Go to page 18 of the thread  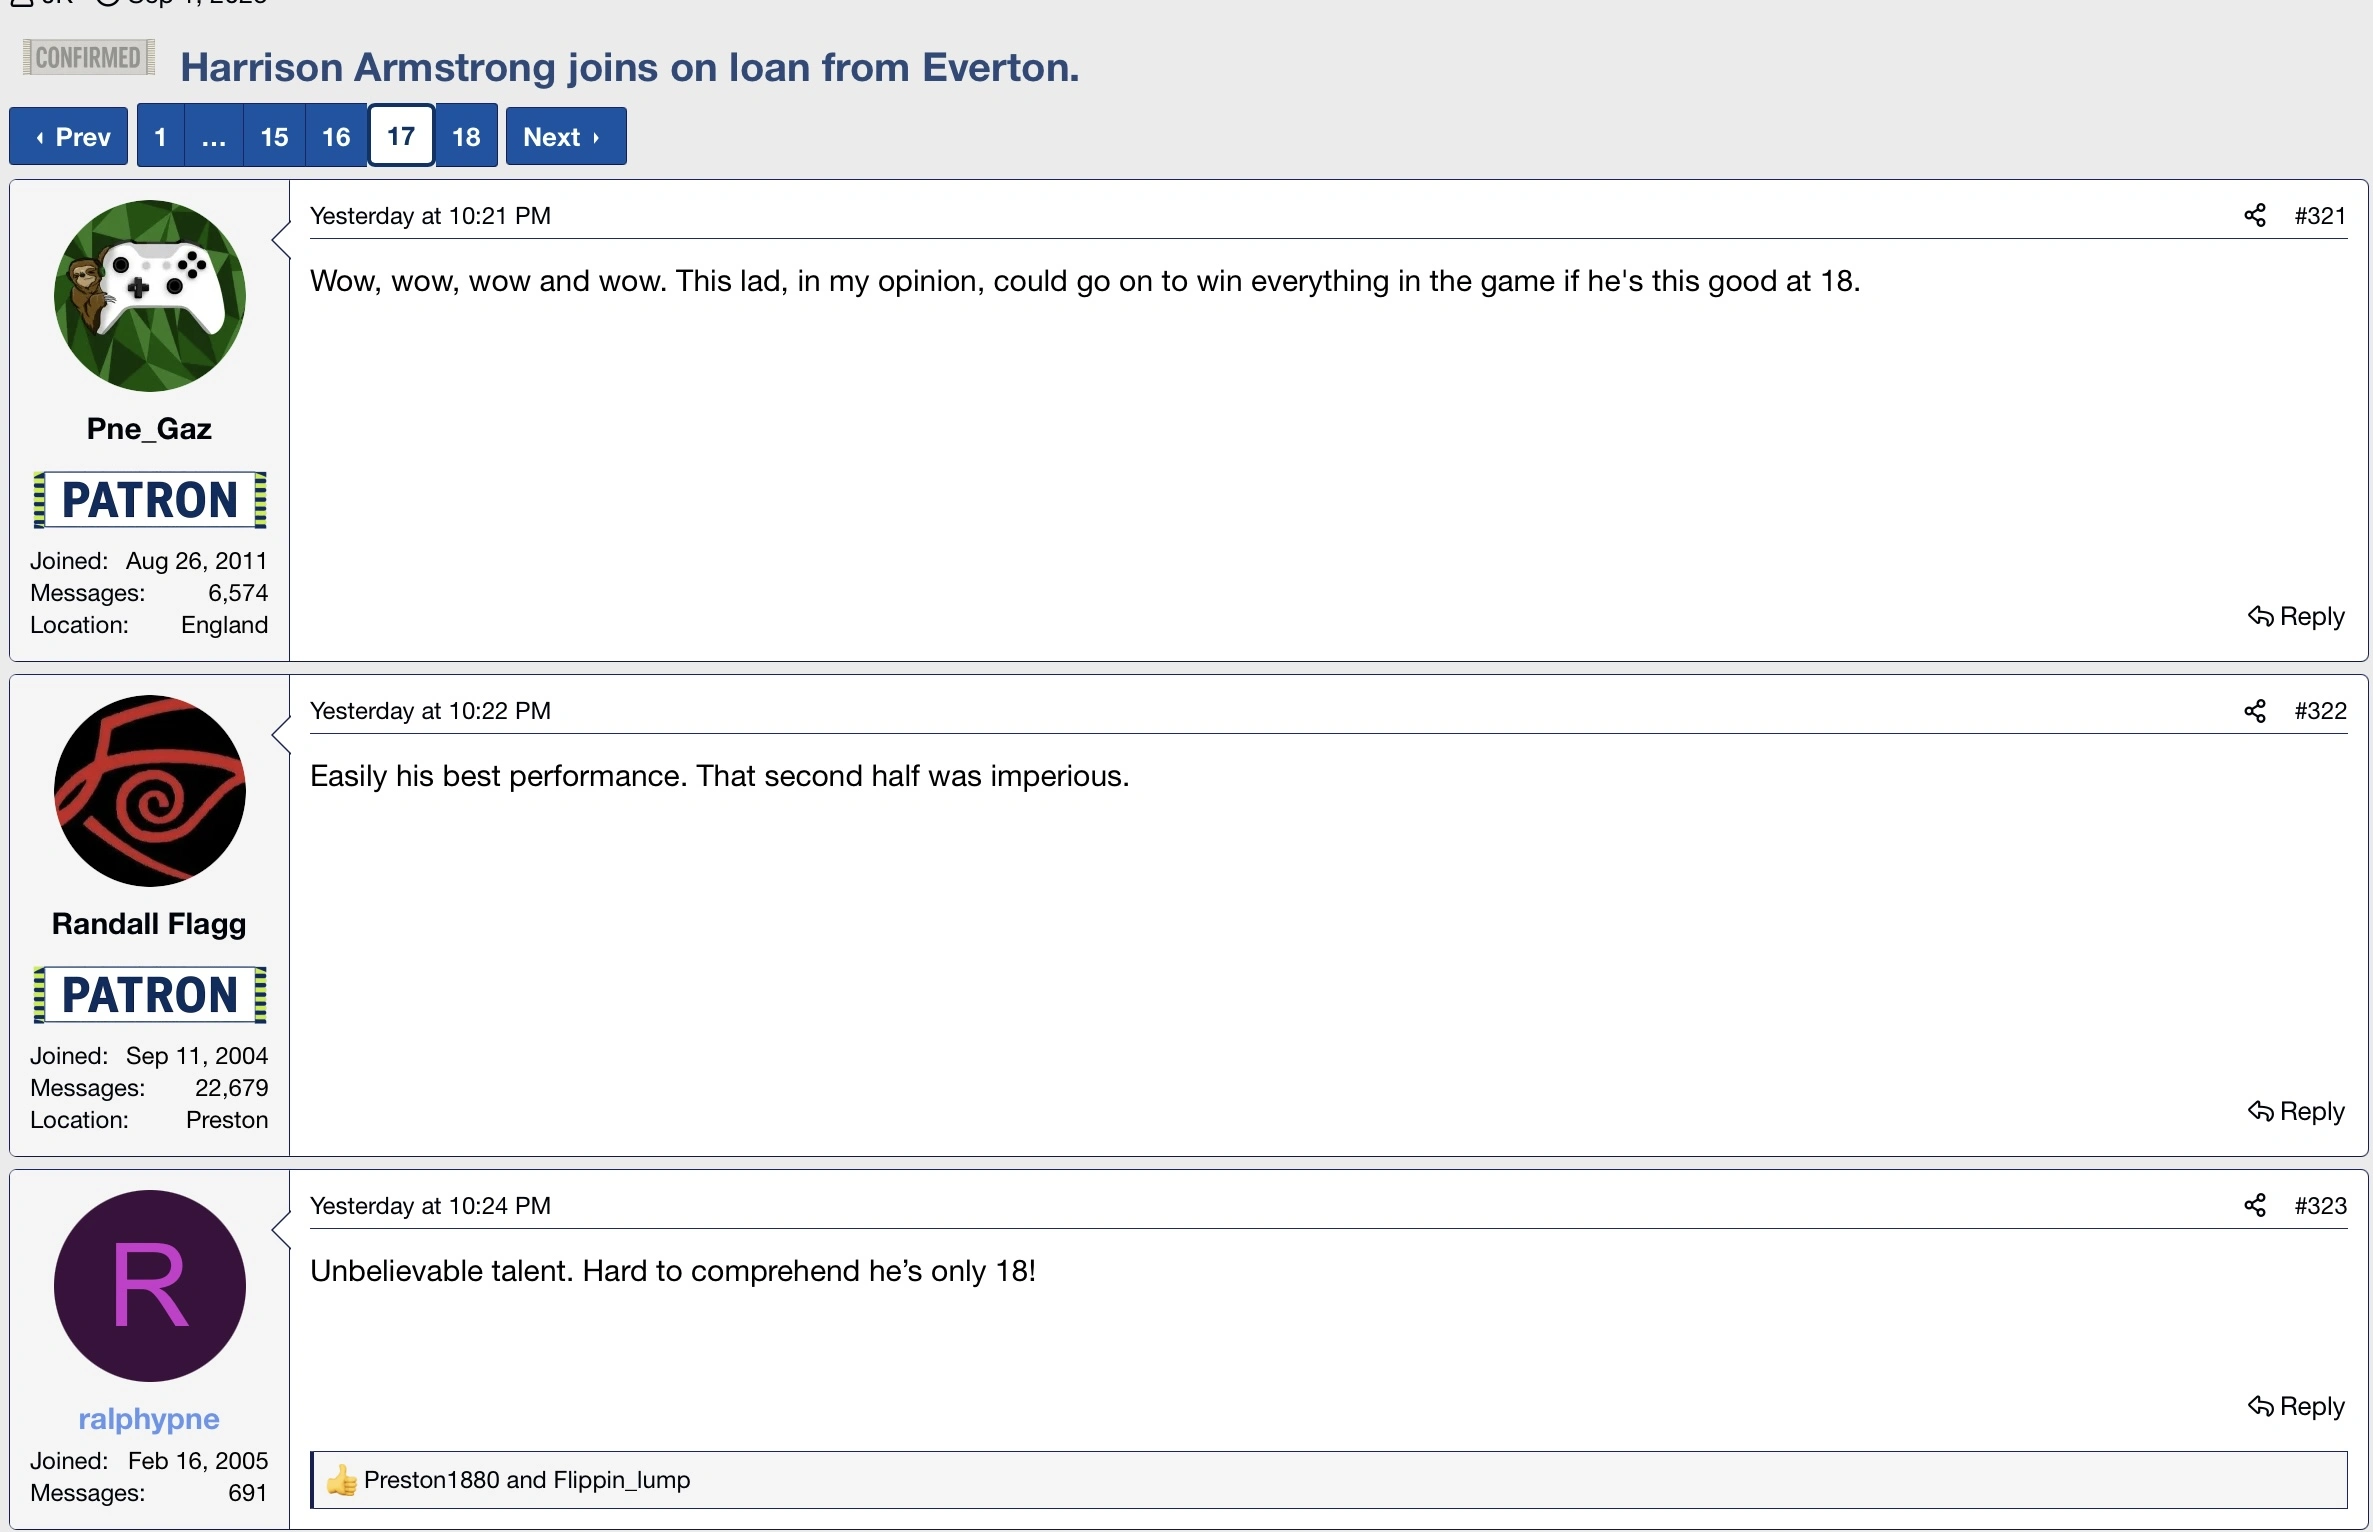click(x=466, y=136)
